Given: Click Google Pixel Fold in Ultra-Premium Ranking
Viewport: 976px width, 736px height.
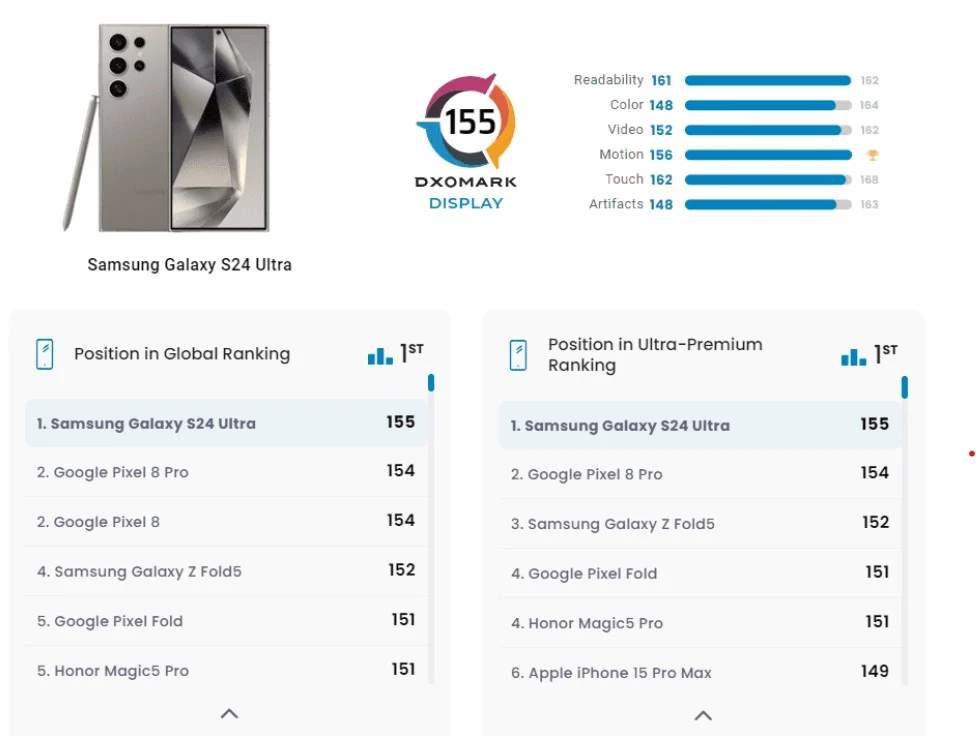Looking at the screenshot, I should click(x=584, y=574).
